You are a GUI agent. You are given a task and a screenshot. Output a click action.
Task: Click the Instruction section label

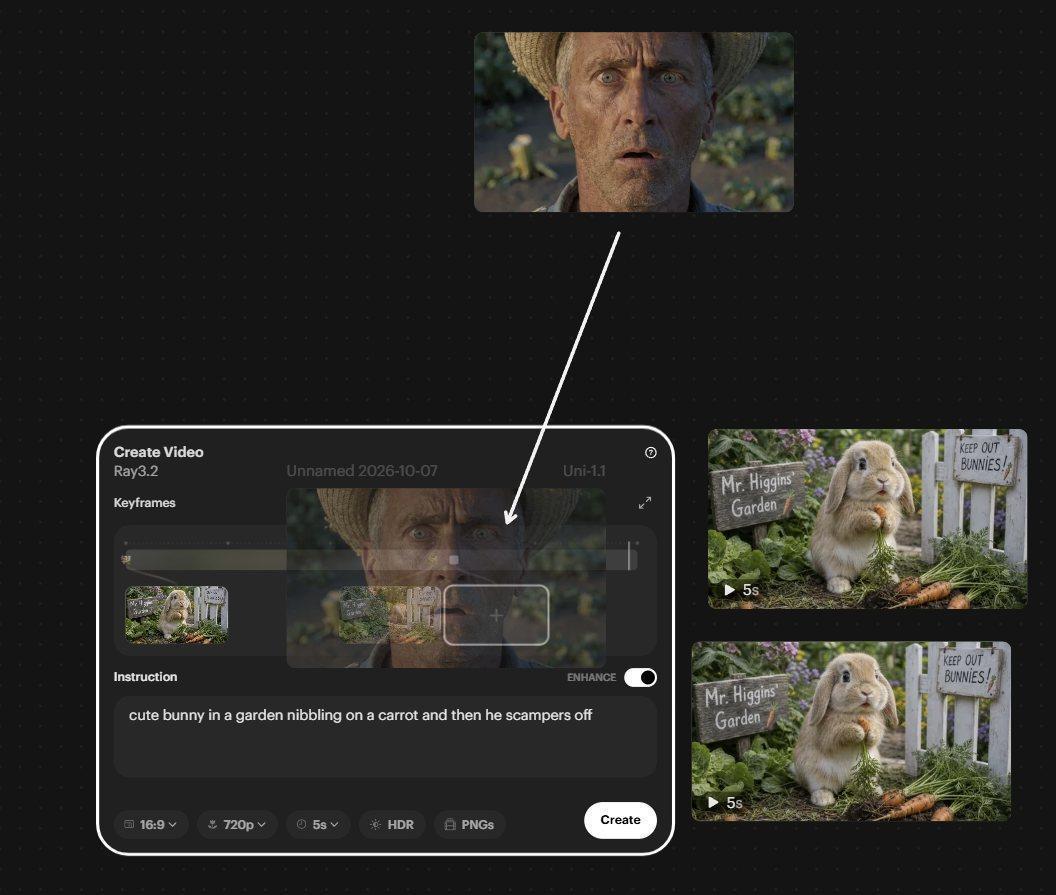pos(145,677)
